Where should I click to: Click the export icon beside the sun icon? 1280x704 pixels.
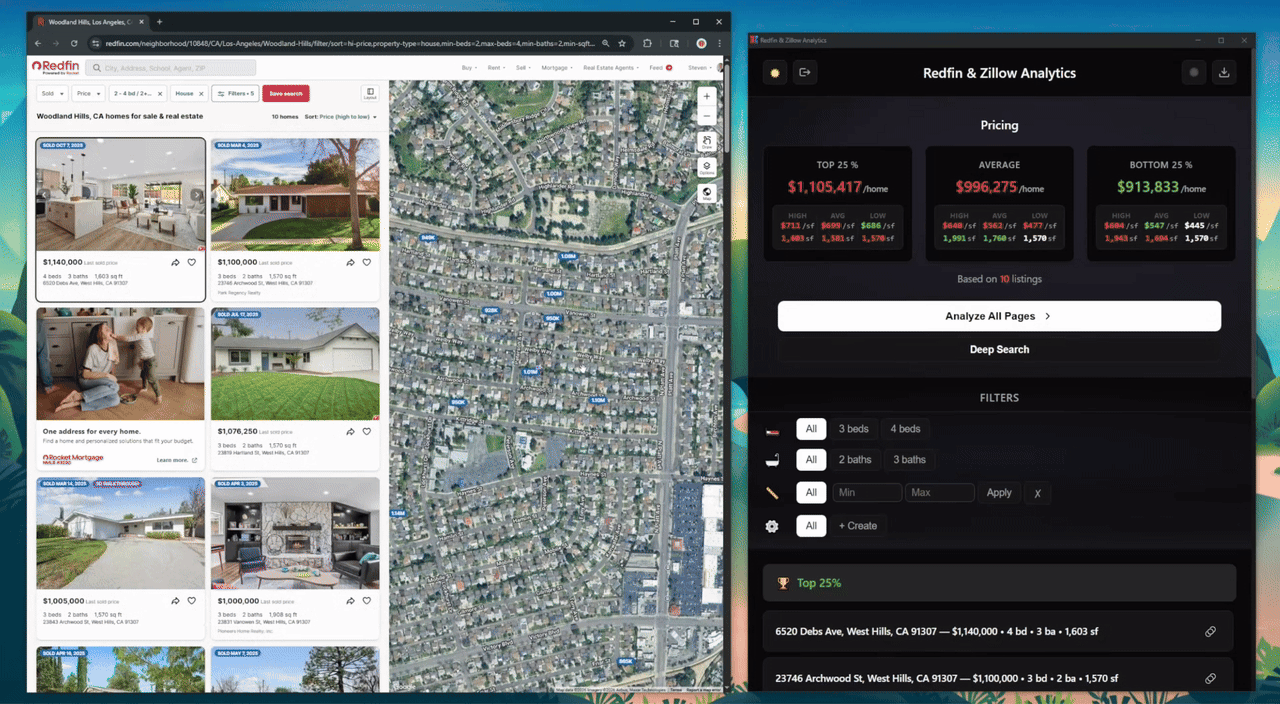[804, 72]
